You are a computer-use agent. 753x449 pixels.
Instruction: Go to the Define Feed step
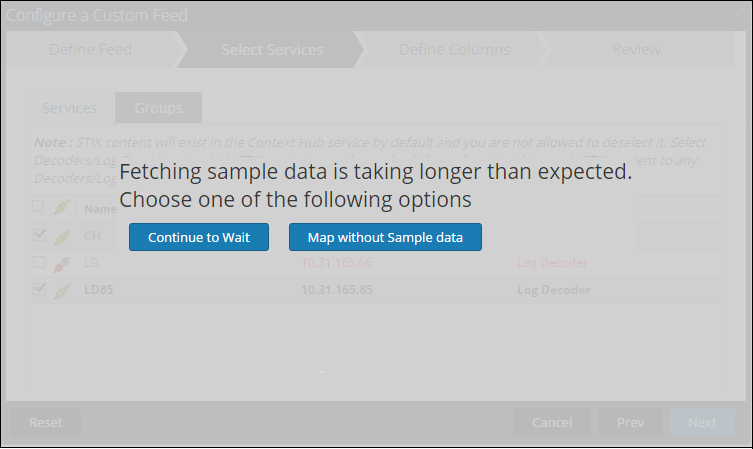coord(90,50)
